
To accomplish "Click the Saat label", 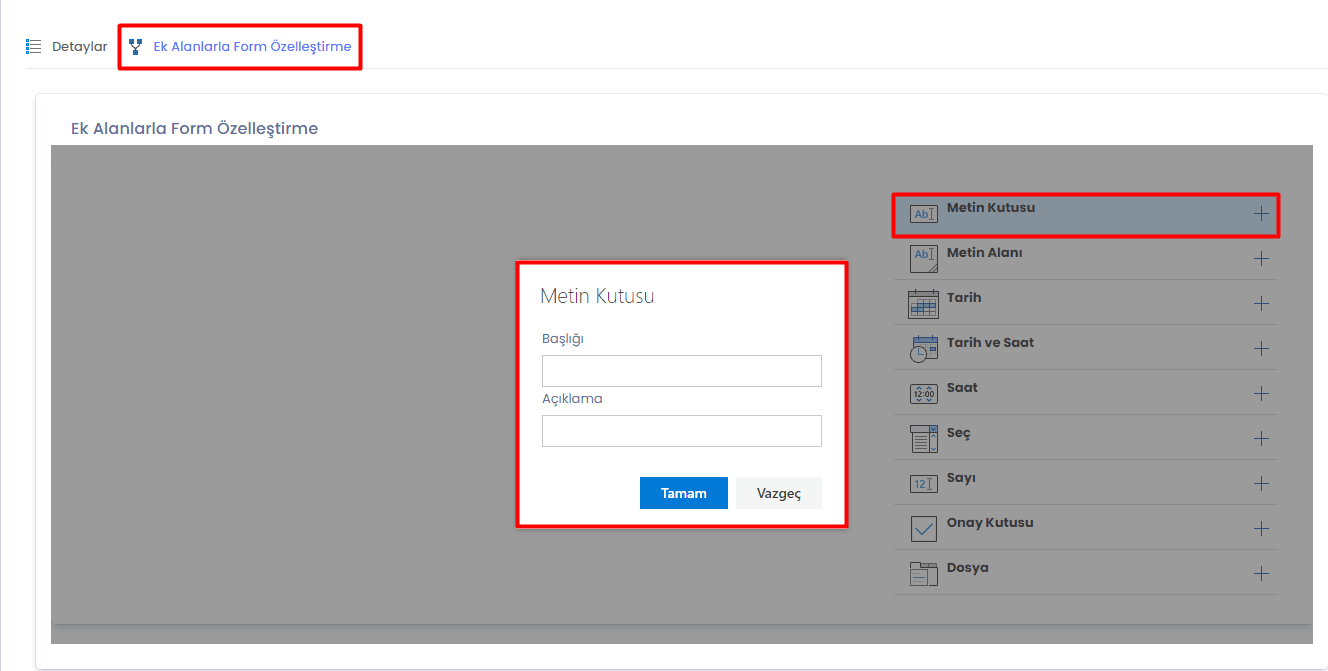I will pyautogui.click(x=962, y=388).
